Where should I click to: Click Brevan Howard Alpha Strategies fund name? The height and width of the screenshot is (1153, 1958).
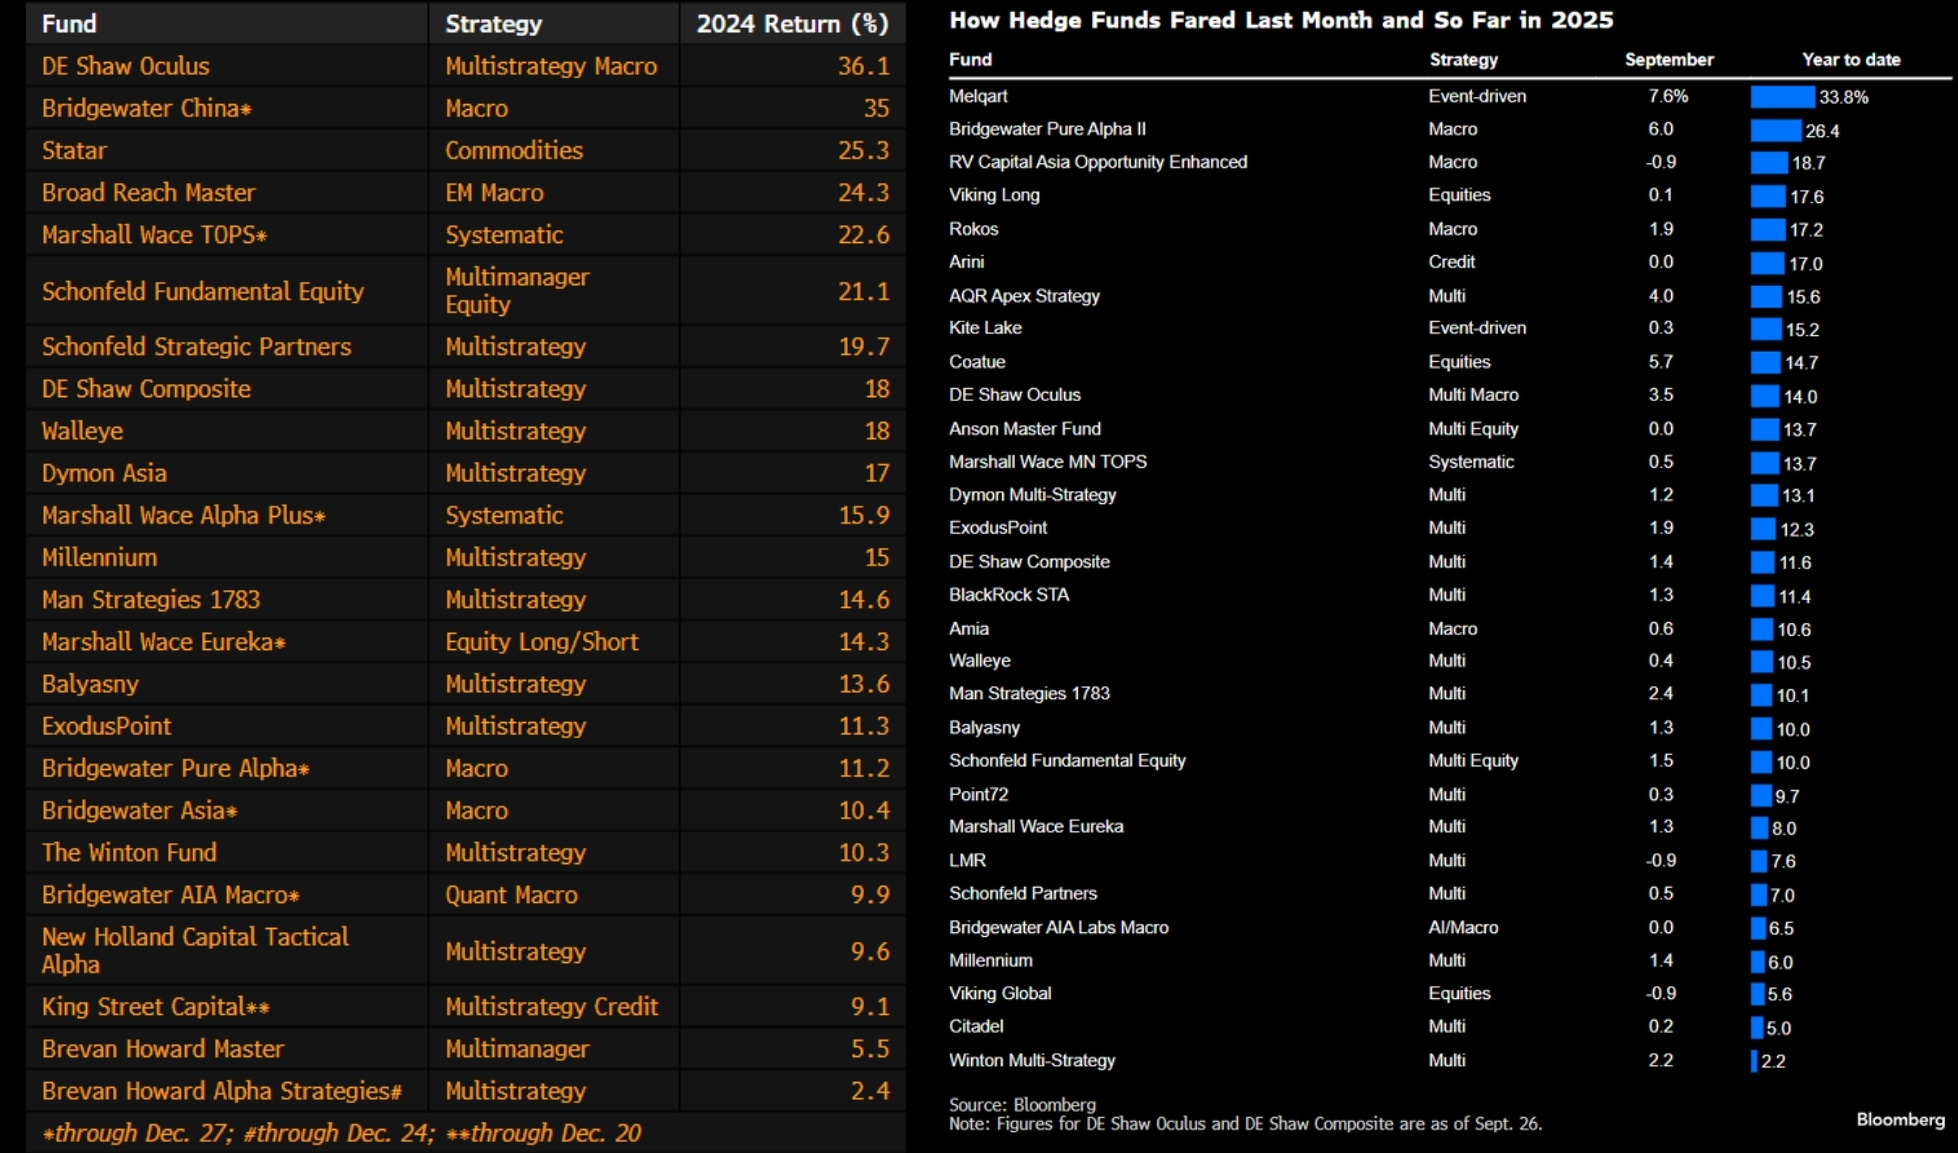pos(221,1091)
